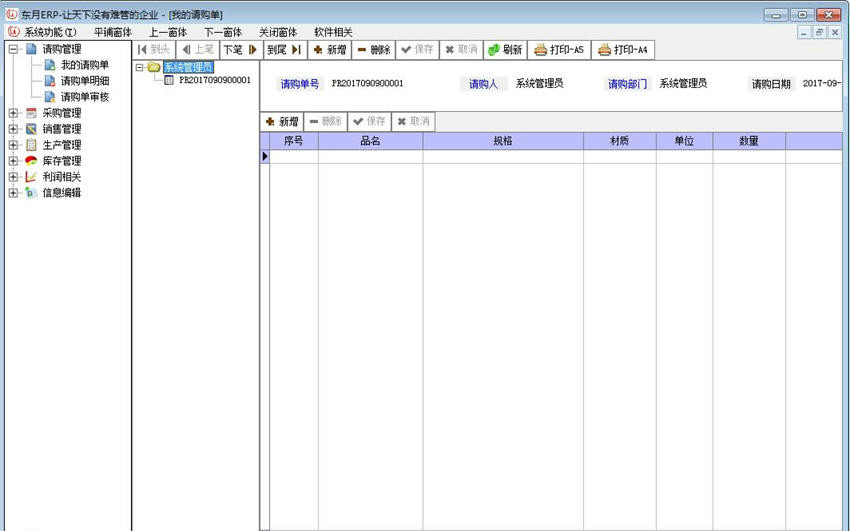
Task: Refresh the list with 刷新 button
Action: click(x=505, y=50)
